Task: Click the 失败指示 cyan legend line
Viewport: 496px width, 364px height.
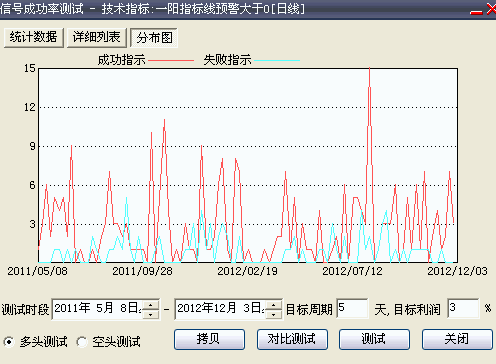Action: coord(277,61)
